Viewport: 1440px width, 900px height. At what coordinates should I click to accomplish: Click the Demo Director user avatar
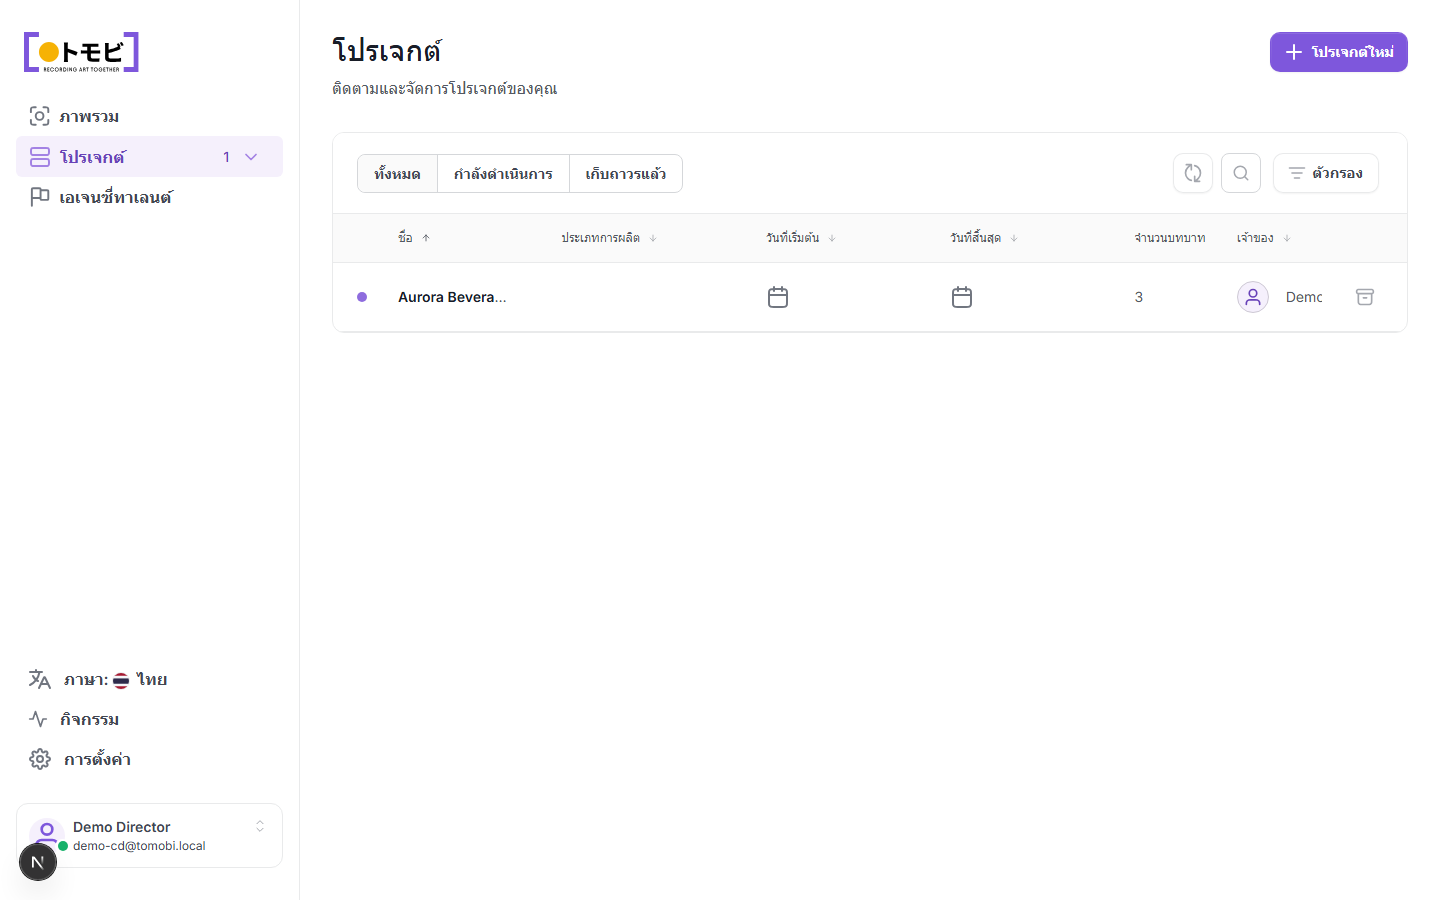coord(46,835)
